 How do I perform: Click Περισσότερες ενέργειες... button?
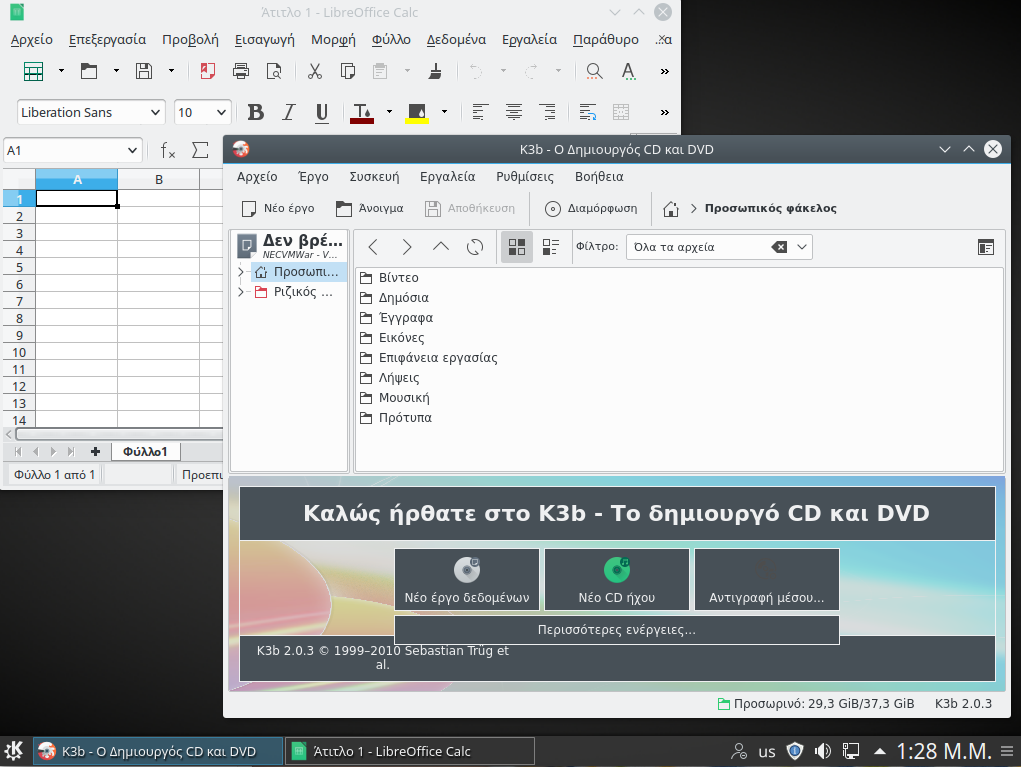pos(617,630)
